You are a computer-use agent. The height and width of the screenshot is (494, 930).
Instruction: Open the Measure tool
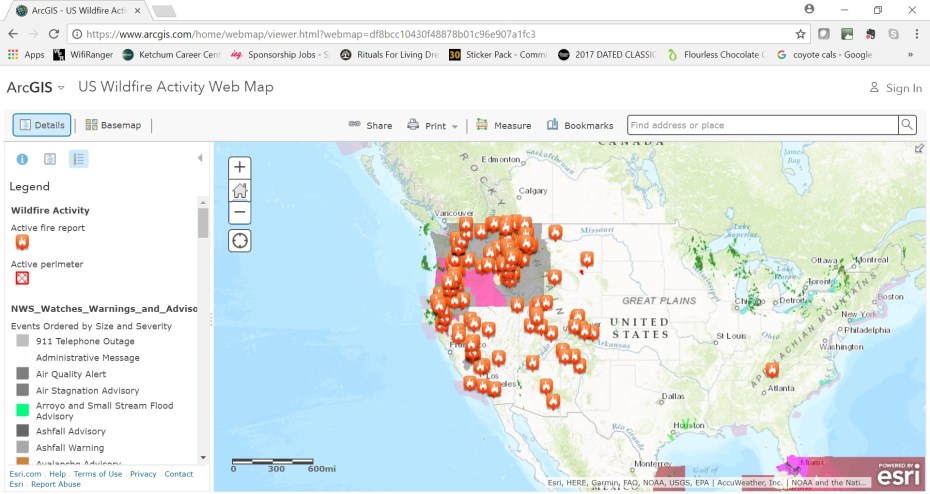coord(503,126)
